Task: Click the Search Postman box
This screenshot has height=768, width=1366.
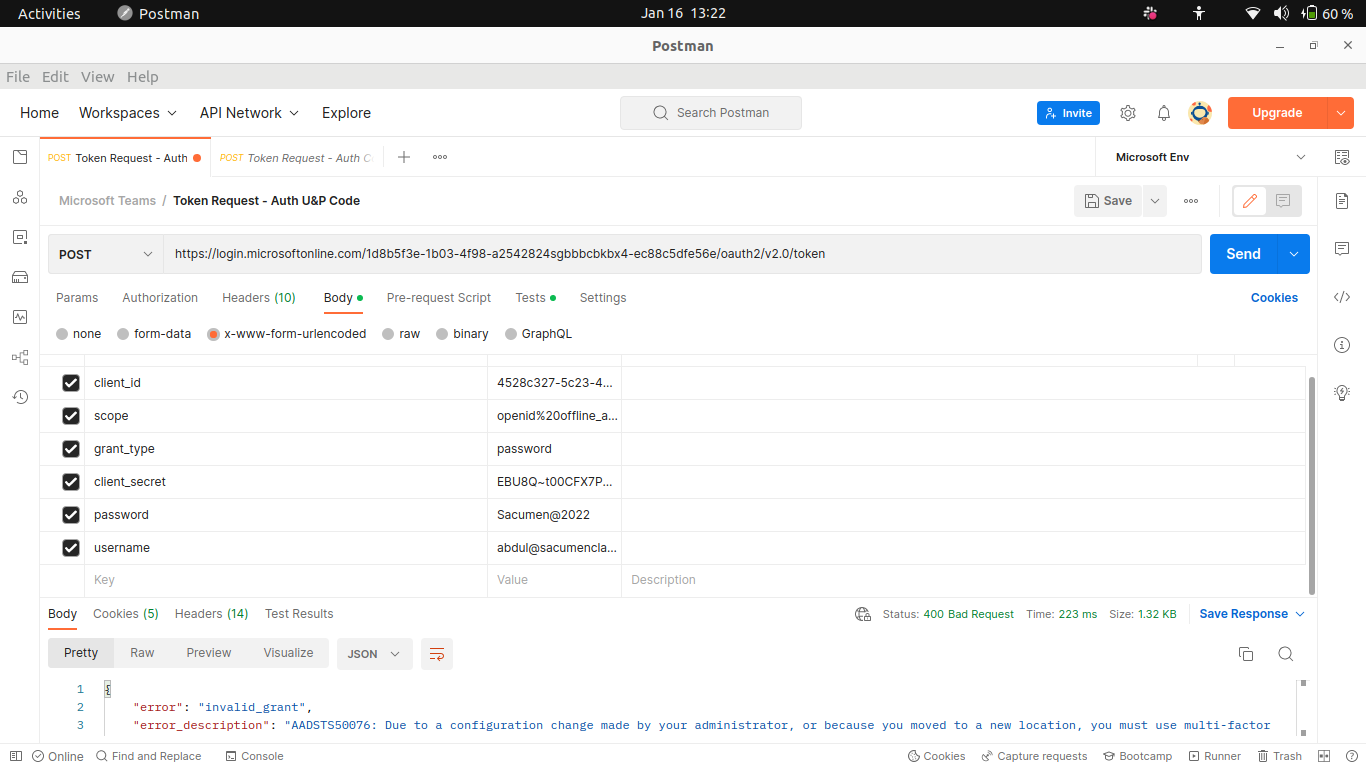Action: click(711, 113)
